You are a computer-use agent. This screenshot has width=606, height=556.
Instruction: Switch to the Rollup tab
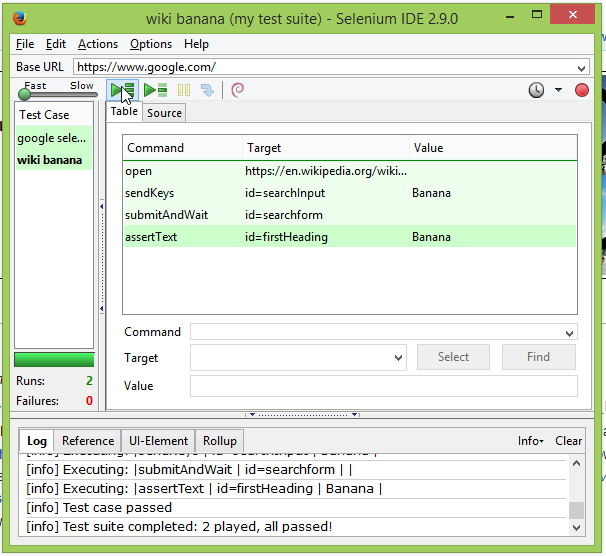click(x=220, y=441)
